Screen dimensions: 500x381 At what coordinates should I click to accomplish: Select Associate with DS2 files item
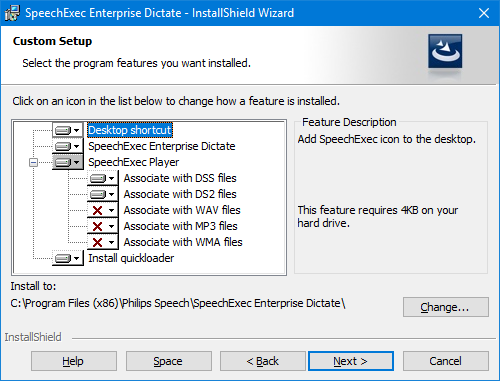tap(180, 194)
